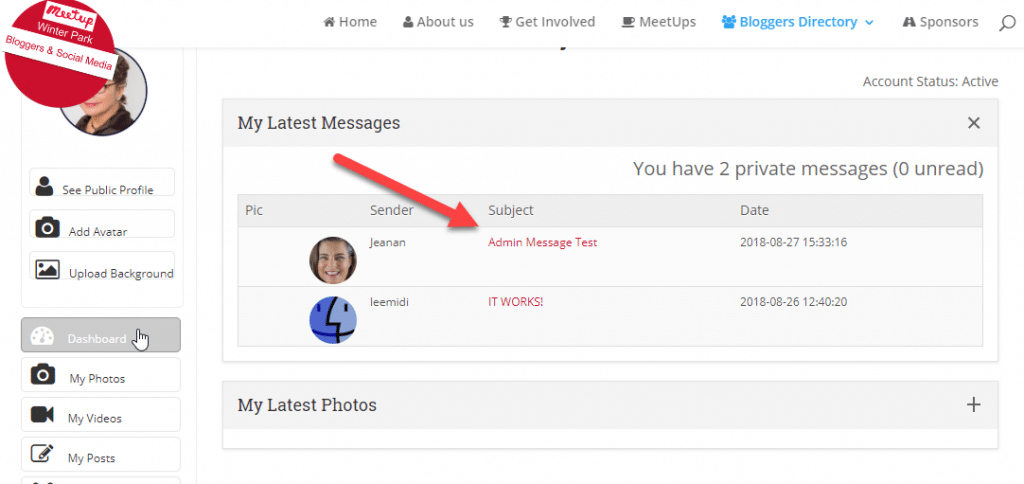Click the pencil edit icon beside My Posts

(x=42, y=453)
